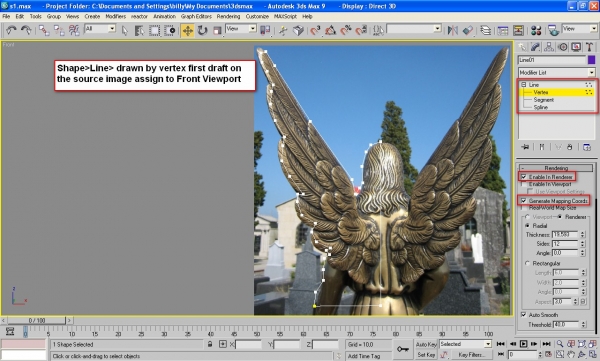The width and height of the screenshot is (600, 361).
Task: Select the Bind to Space Warp tool
Action: pyautogui.click(x=74, y=30)
